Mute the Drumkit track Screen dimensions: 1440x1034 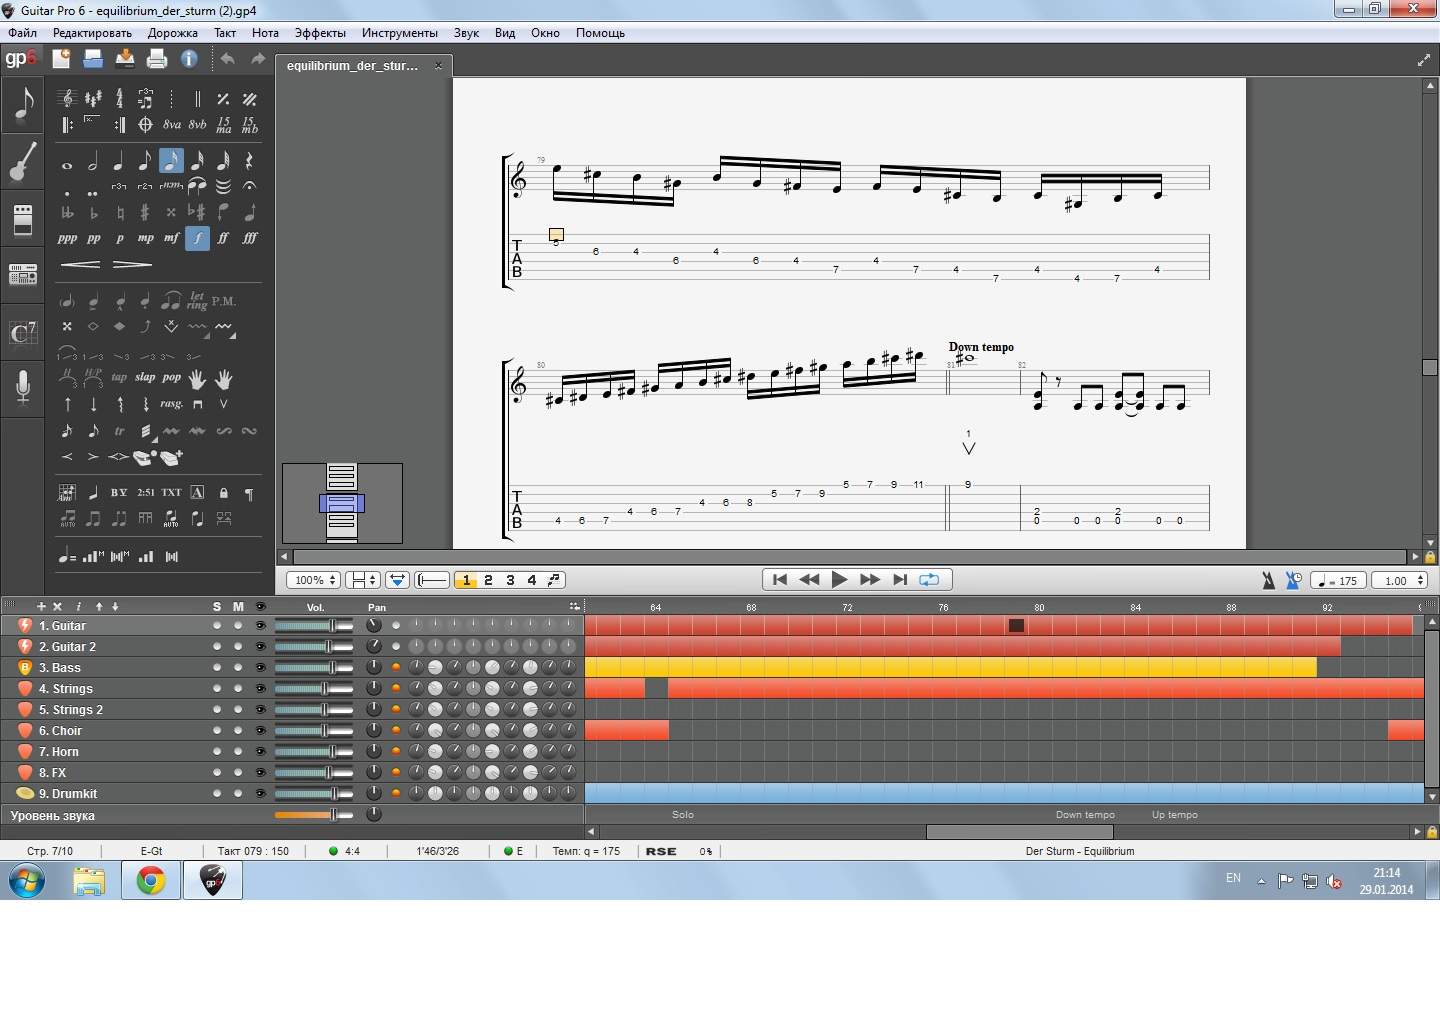coord(238,794)
